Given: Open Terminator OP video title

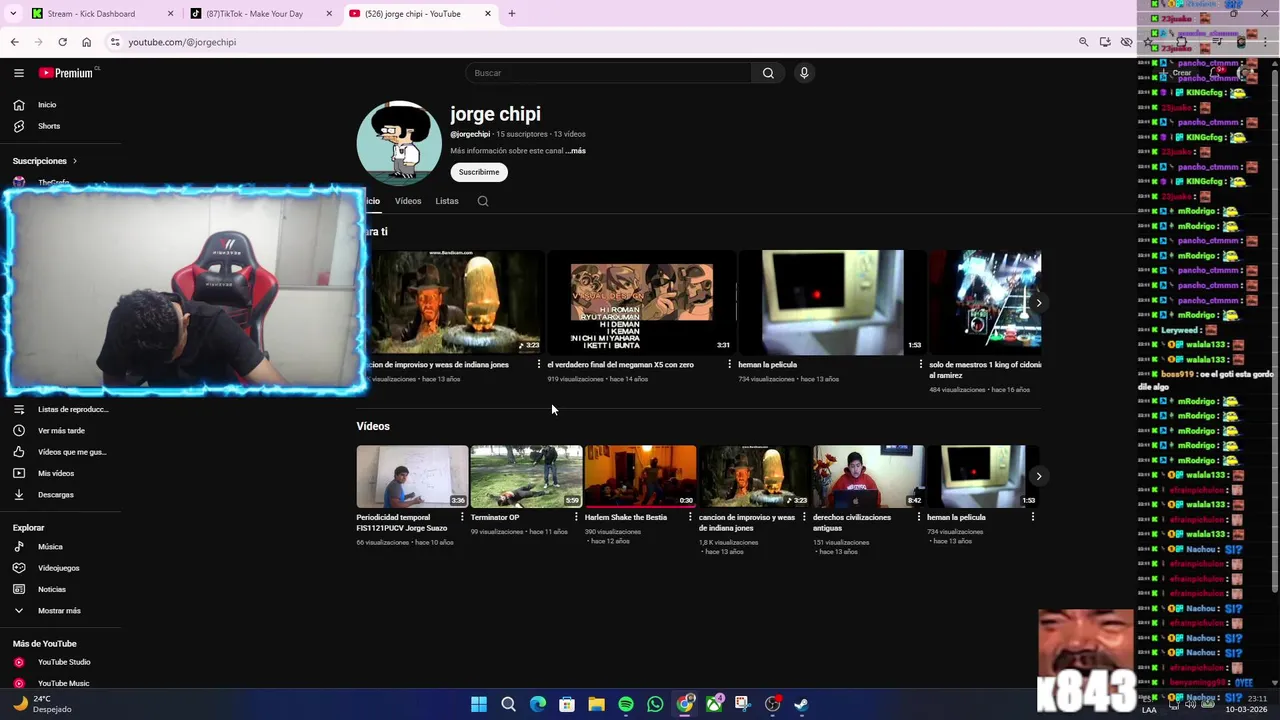Looking at the screenshot, I should tap(495, 517).
